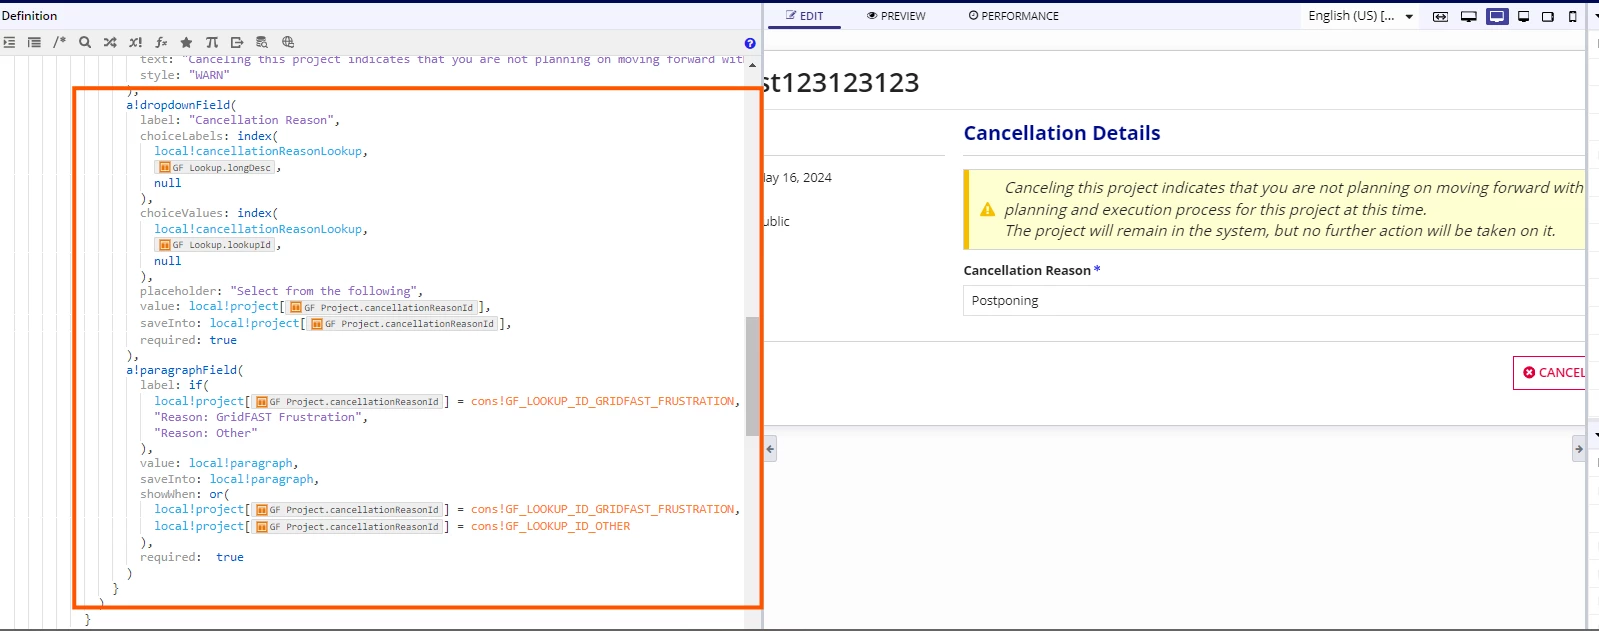Click the indent code icon

tap(9, 42)
